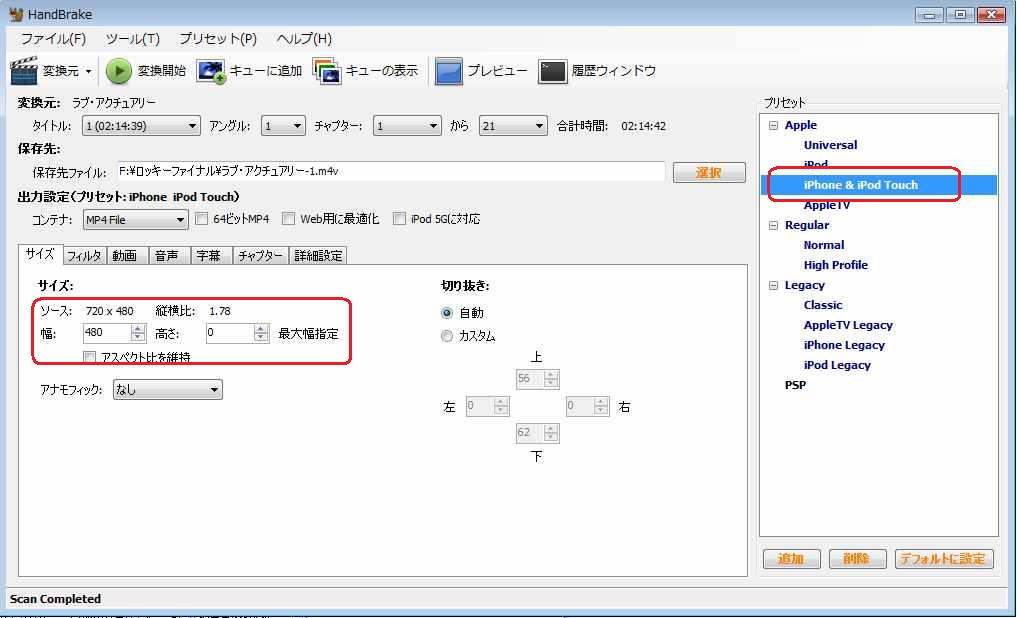Toggle the Web用に最適化 checkbox
1017x618 pixels.
point(289,219)
